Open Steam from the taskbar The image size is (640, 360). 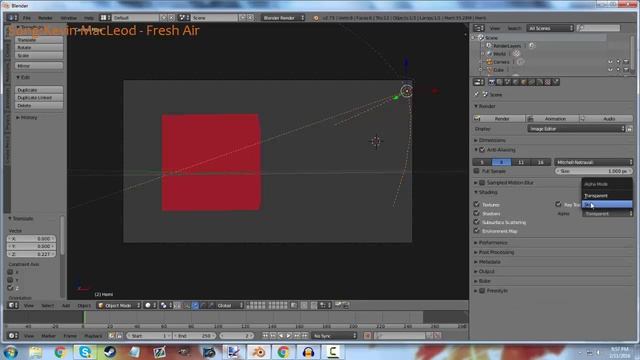coord(110,351)
